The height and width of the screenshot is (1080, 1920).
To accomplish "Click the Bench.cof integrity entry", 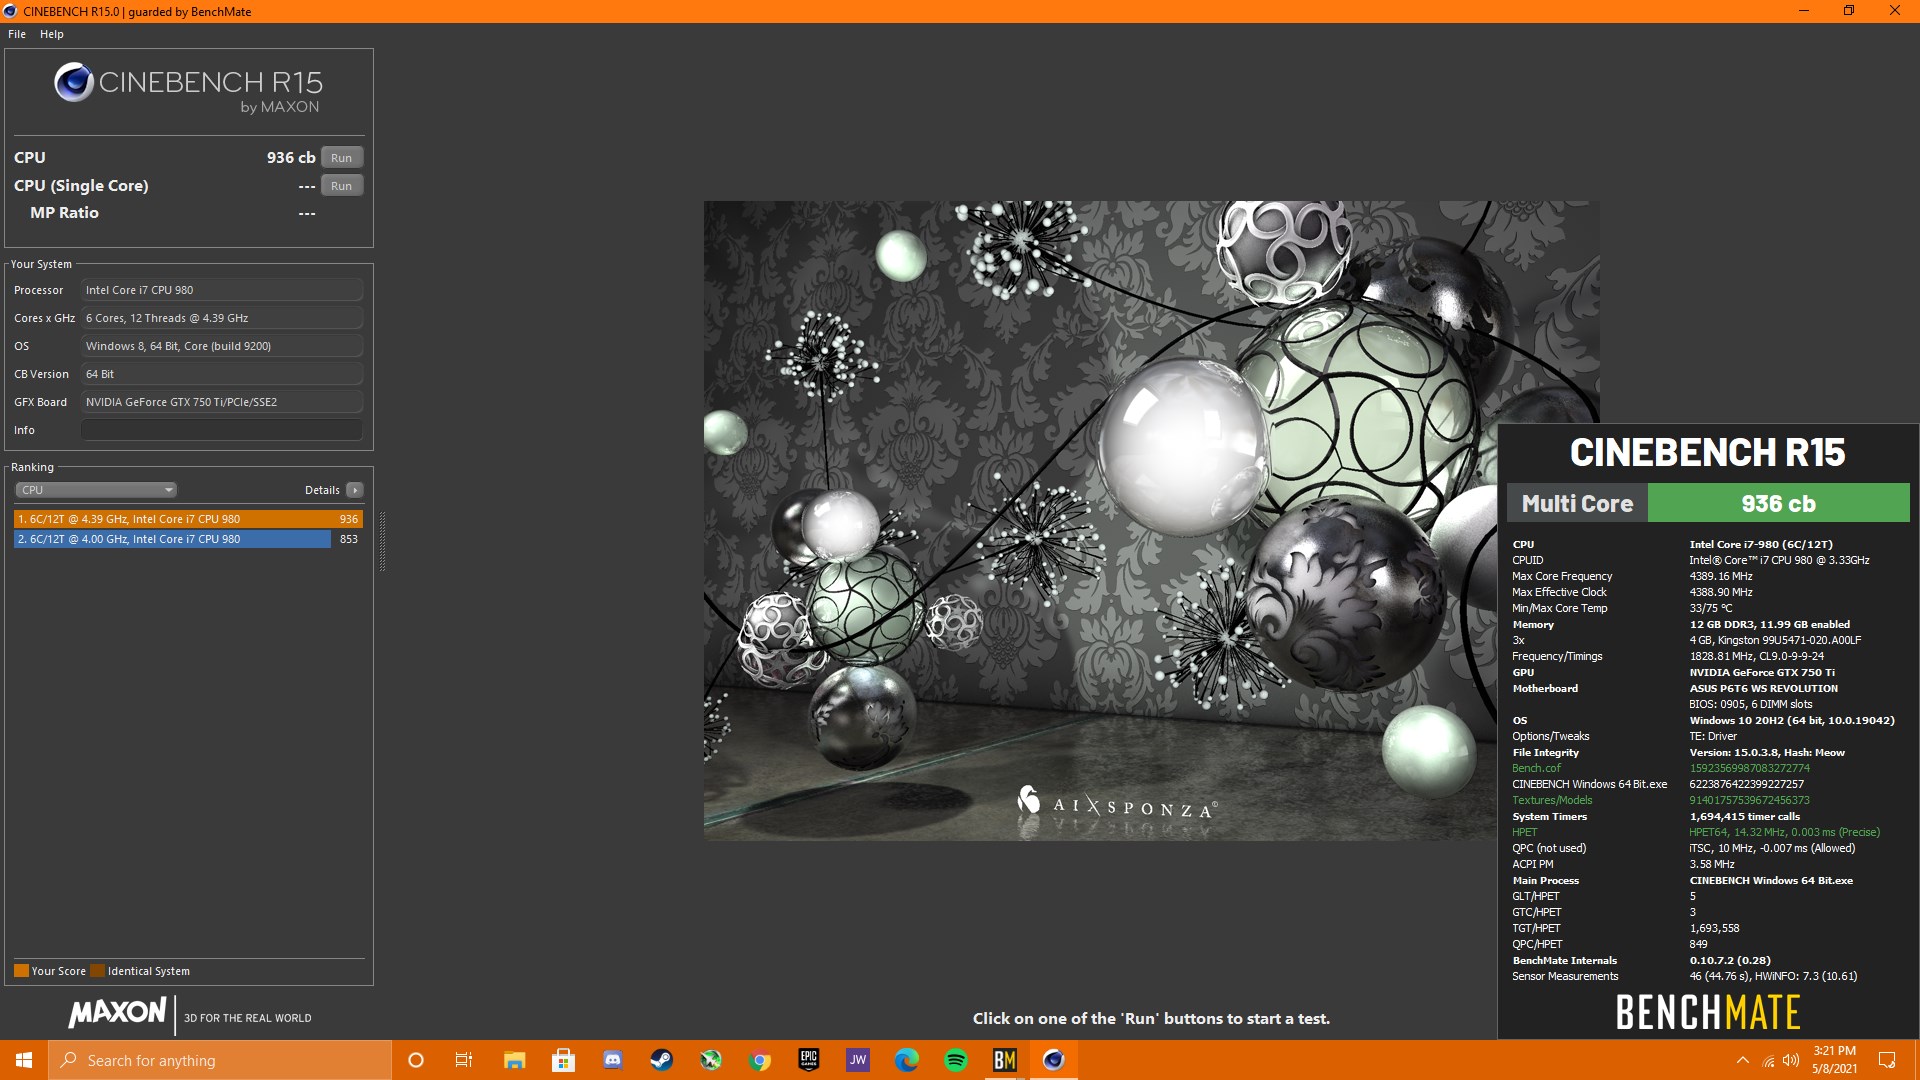I will 1536,768.
